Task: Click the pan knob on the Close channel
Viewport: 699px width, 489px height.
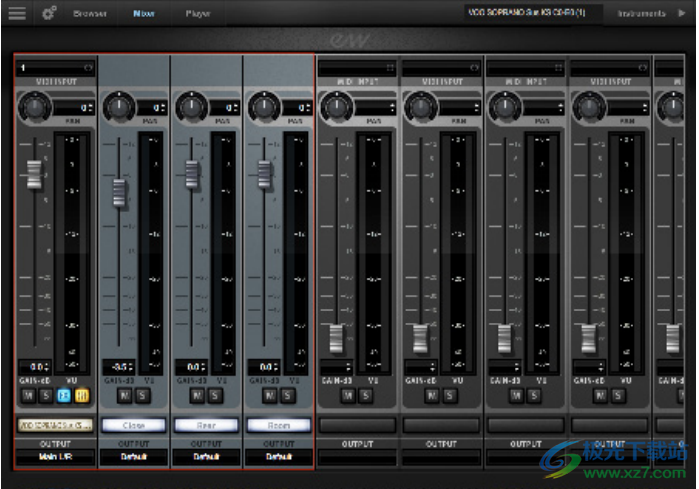Action: coord(119,107)
